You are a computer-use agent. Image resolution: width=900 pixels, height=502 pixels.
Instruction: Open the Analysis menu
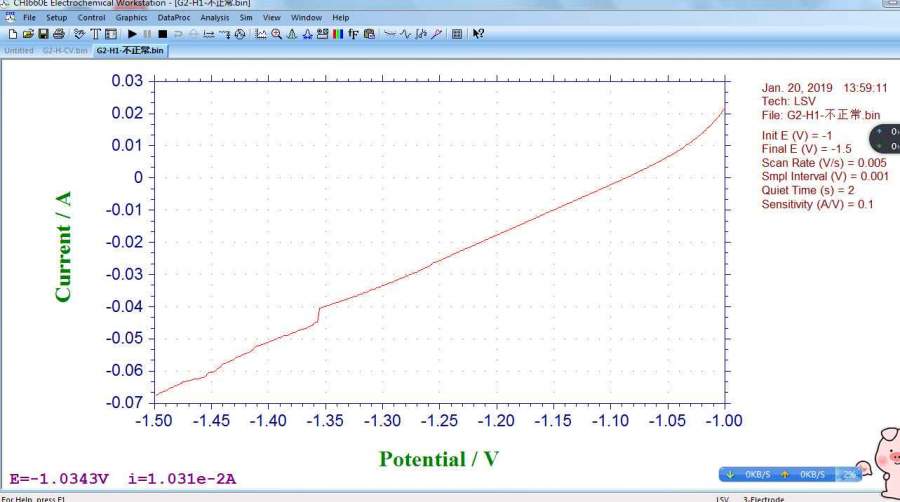214,18
